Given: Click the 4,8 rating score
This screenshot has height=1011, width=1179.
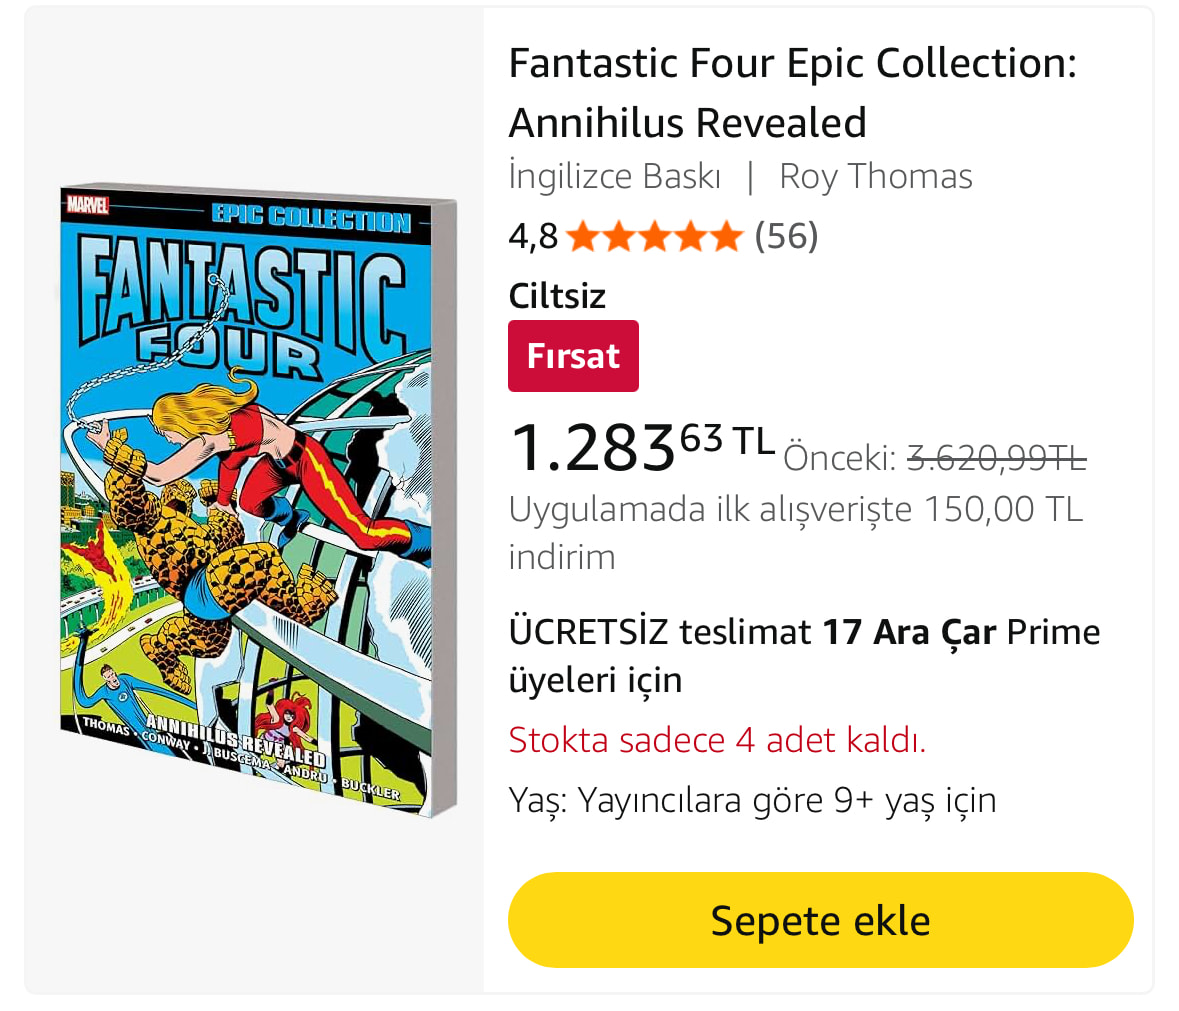Looking at the screenshot, I should pyautogui.click(x=533, y=237).
